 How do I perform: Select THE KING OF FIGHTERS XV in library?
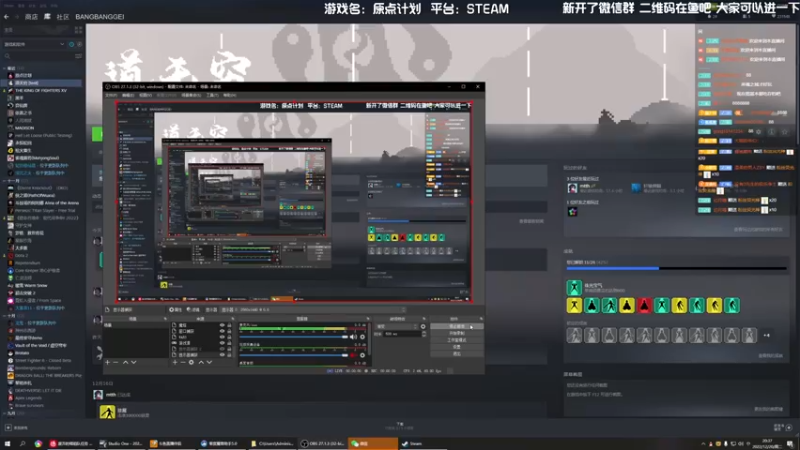click(41, 90)
